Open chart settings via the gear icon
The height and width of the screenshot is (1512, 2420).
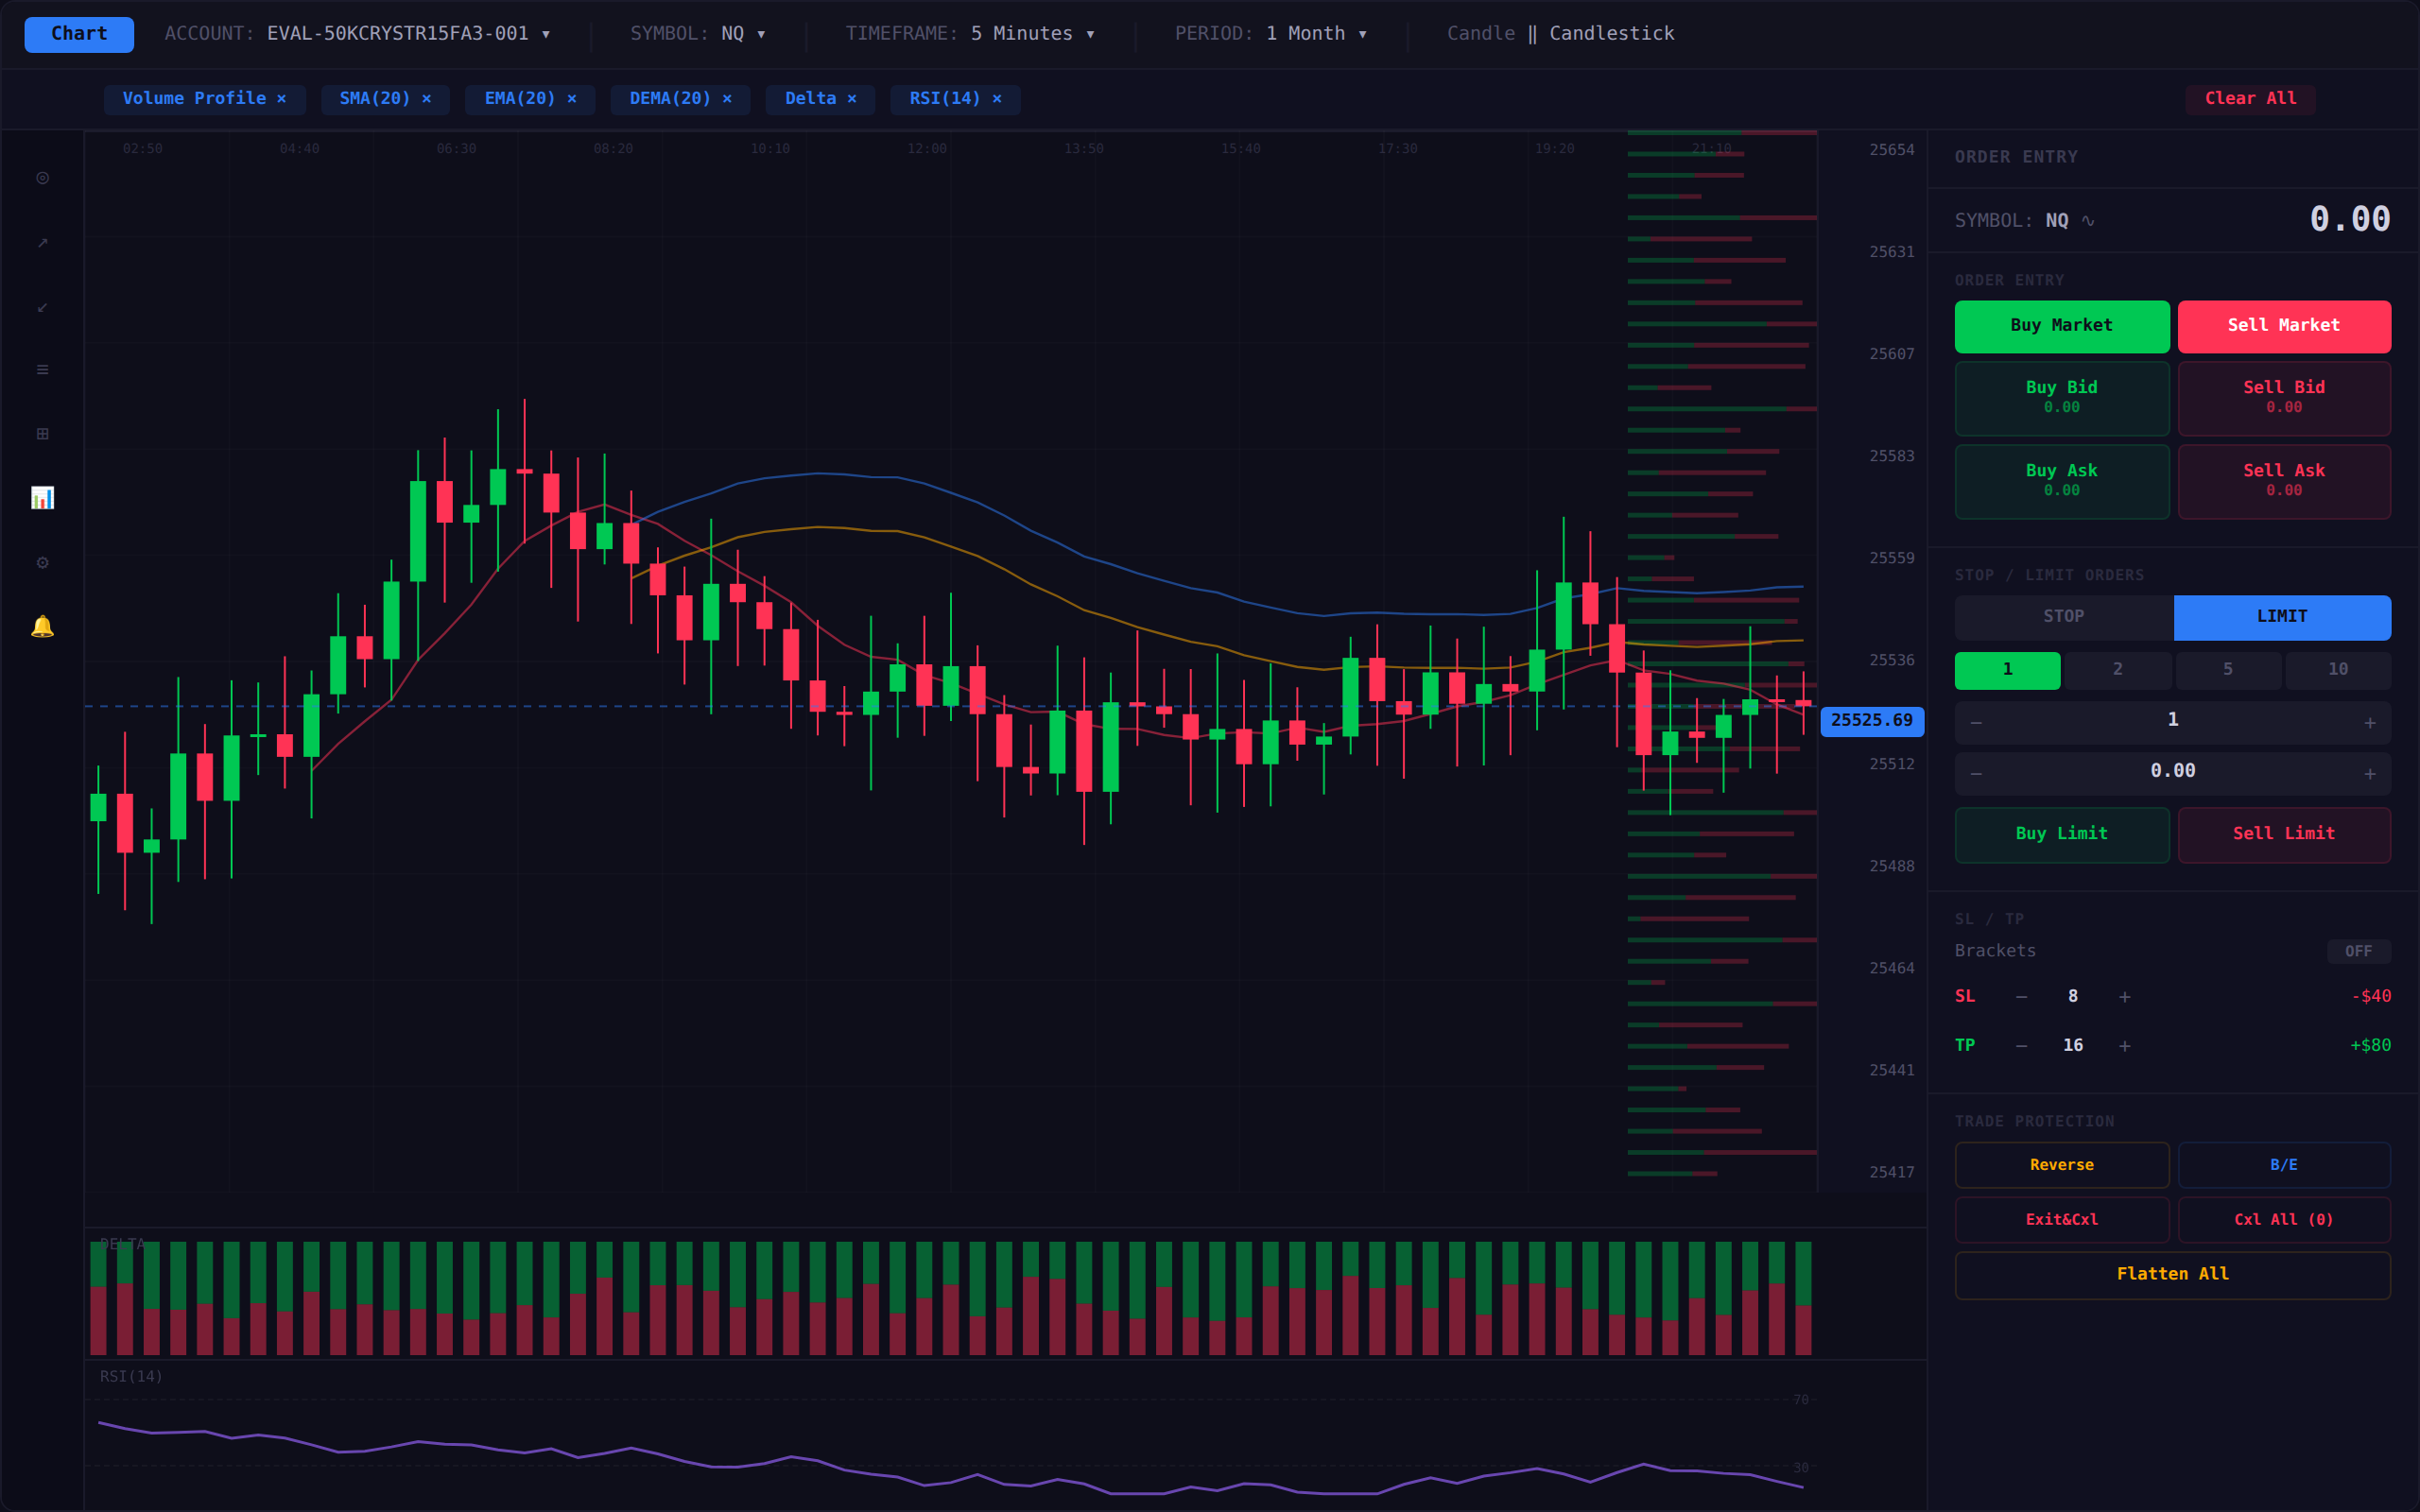point(42,561)
